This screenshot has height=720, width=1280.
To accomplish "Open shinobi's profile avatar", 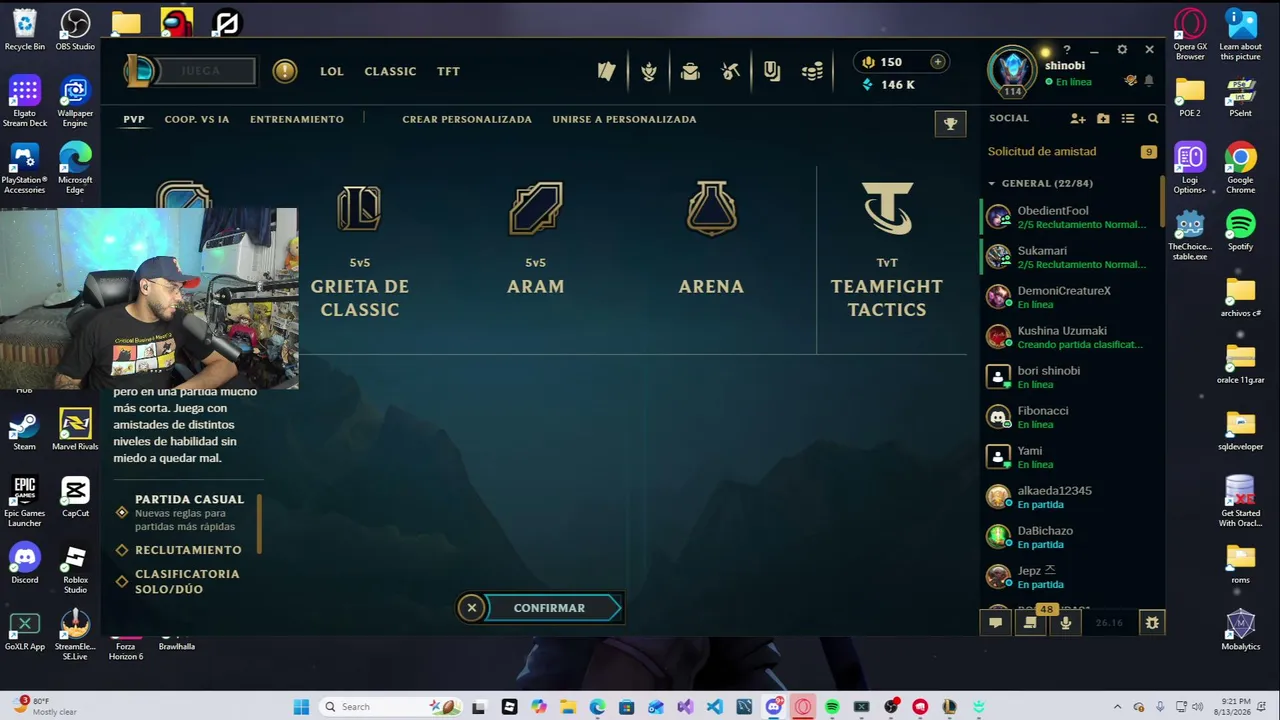I will point(1013,70).
